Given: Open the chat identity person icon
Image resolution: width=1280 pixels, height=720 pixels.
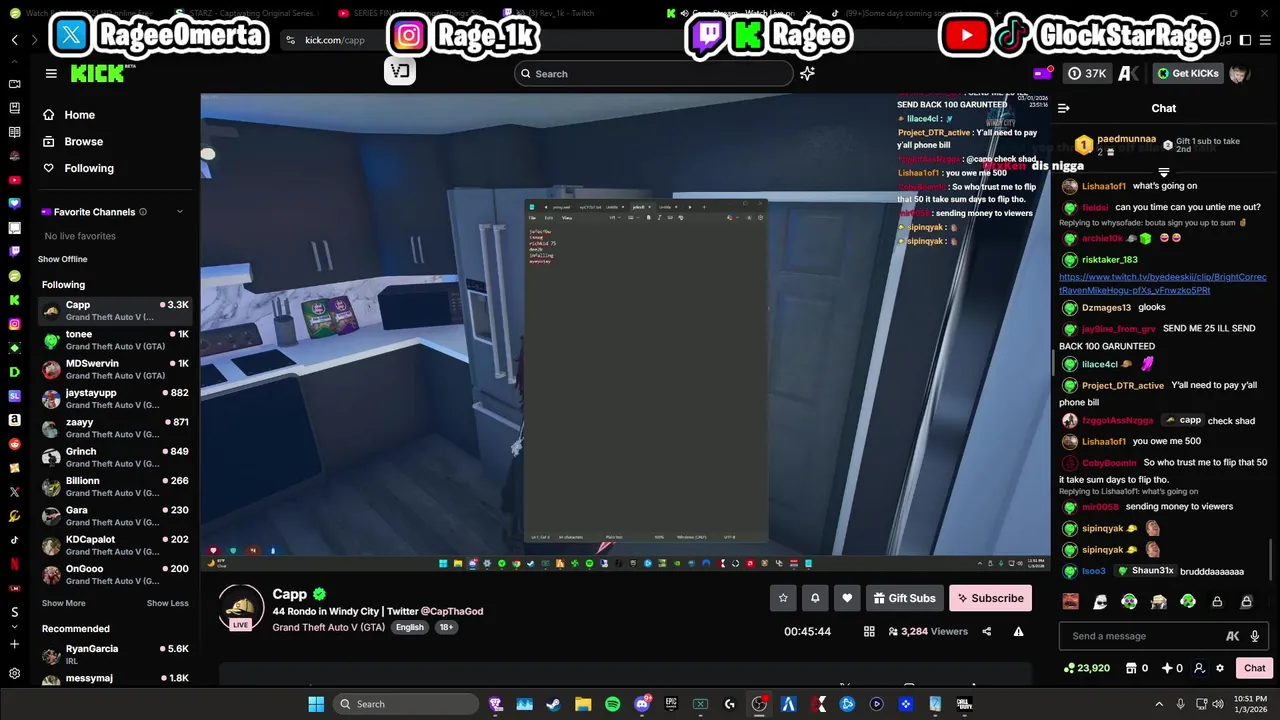Looking at the screenshot, I should click(1200, 668).
